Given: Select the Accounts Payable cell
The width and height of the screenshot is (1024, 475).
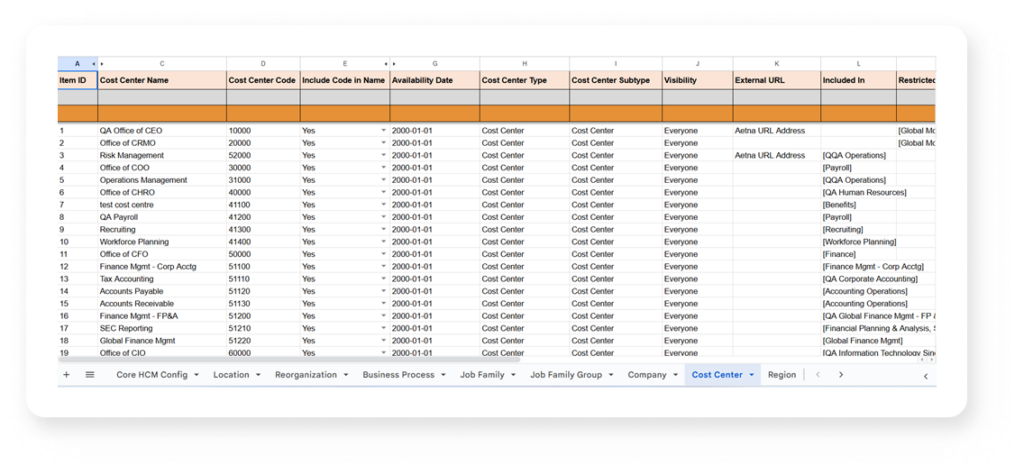Looking at the screenshot, I should pos(162,291).
